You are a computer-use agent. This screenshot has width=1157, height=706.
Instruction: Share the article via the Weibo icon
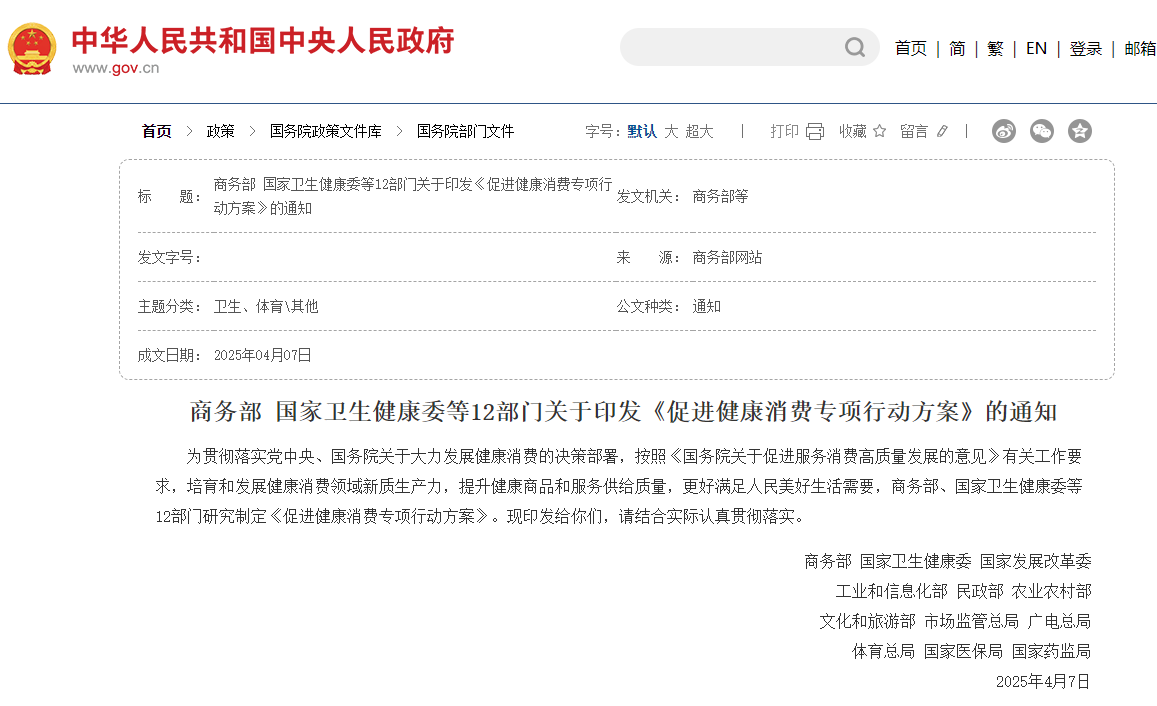[x=1004, y=131]
